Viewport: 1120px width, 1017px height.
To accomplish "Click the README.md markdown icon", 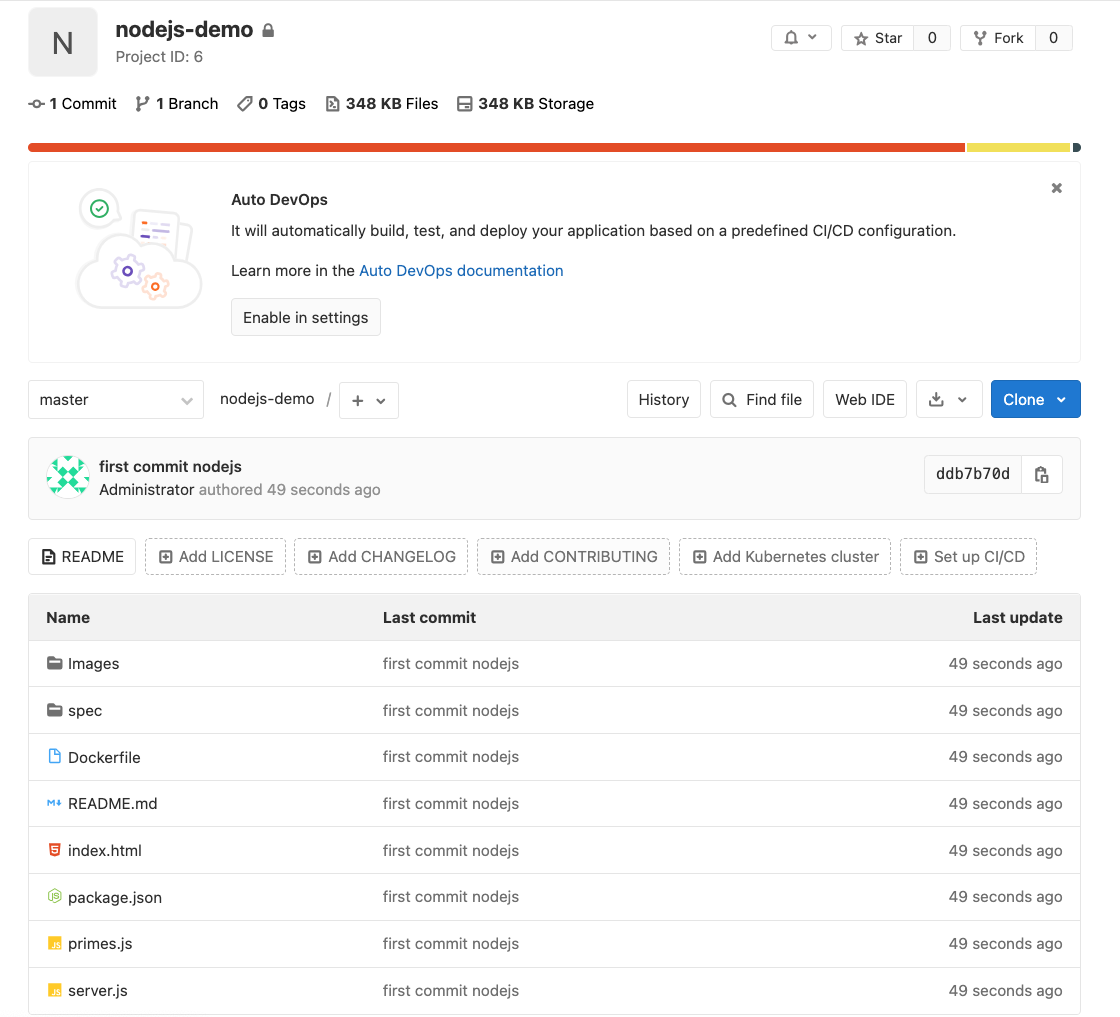I will coord(54,803).
